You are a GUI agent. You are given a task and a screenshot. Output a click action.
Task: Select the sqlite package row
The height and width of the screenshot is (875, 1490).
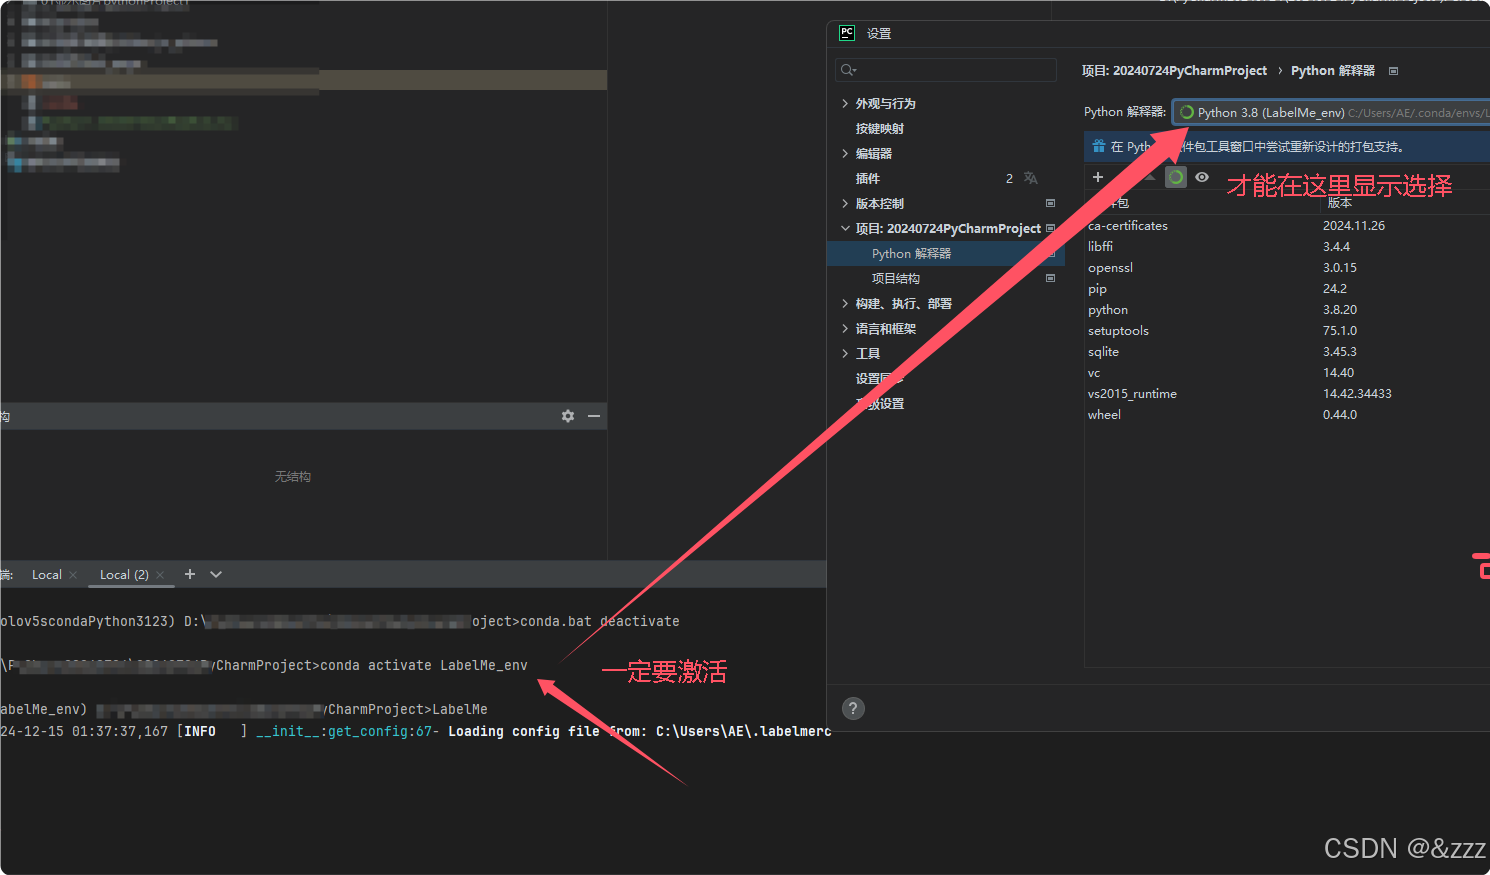pos(1287,352)
